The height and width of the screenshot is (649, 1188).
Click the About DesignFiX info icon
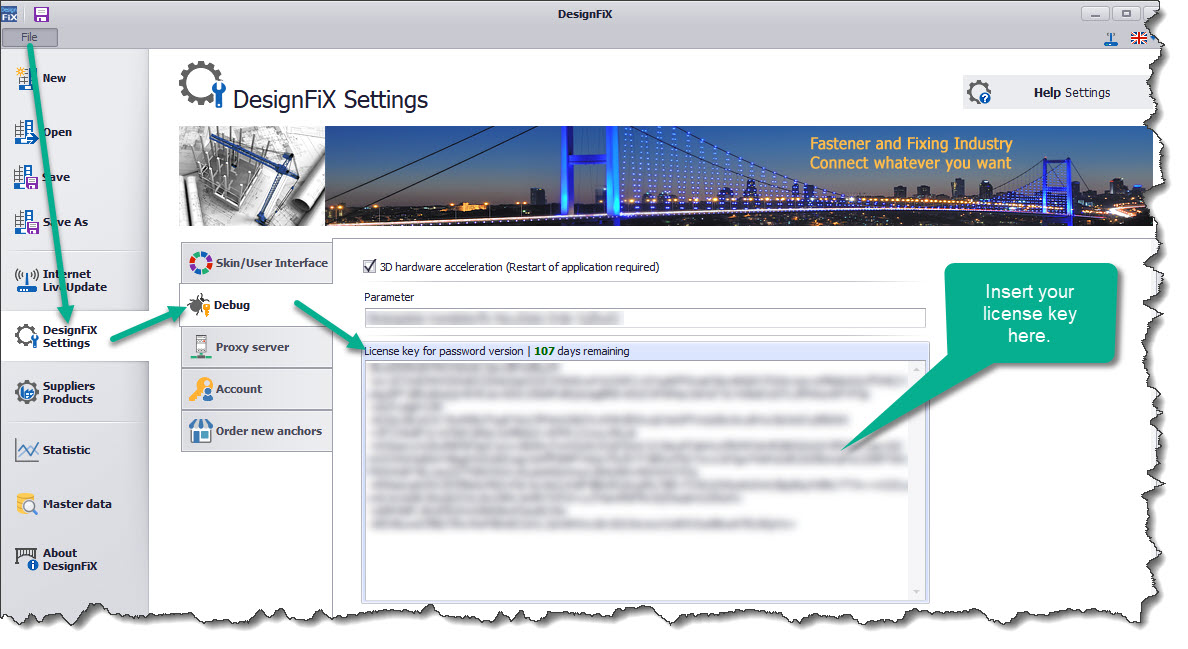tap(27, 559)
